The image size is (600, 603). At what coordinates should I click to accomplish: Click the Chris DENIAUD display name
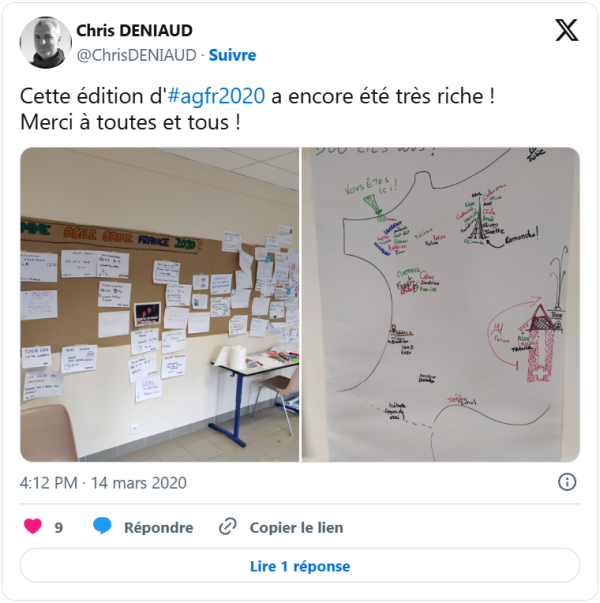135,31
